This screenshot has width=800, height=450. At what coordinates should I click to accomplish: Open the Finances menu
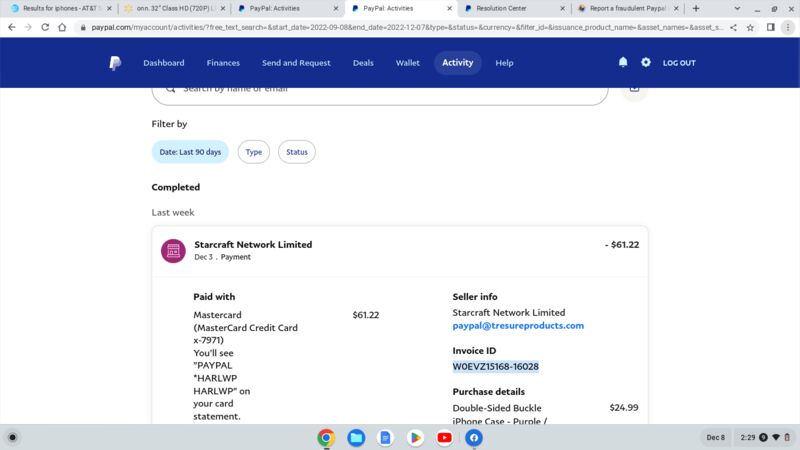coord(223,63)
